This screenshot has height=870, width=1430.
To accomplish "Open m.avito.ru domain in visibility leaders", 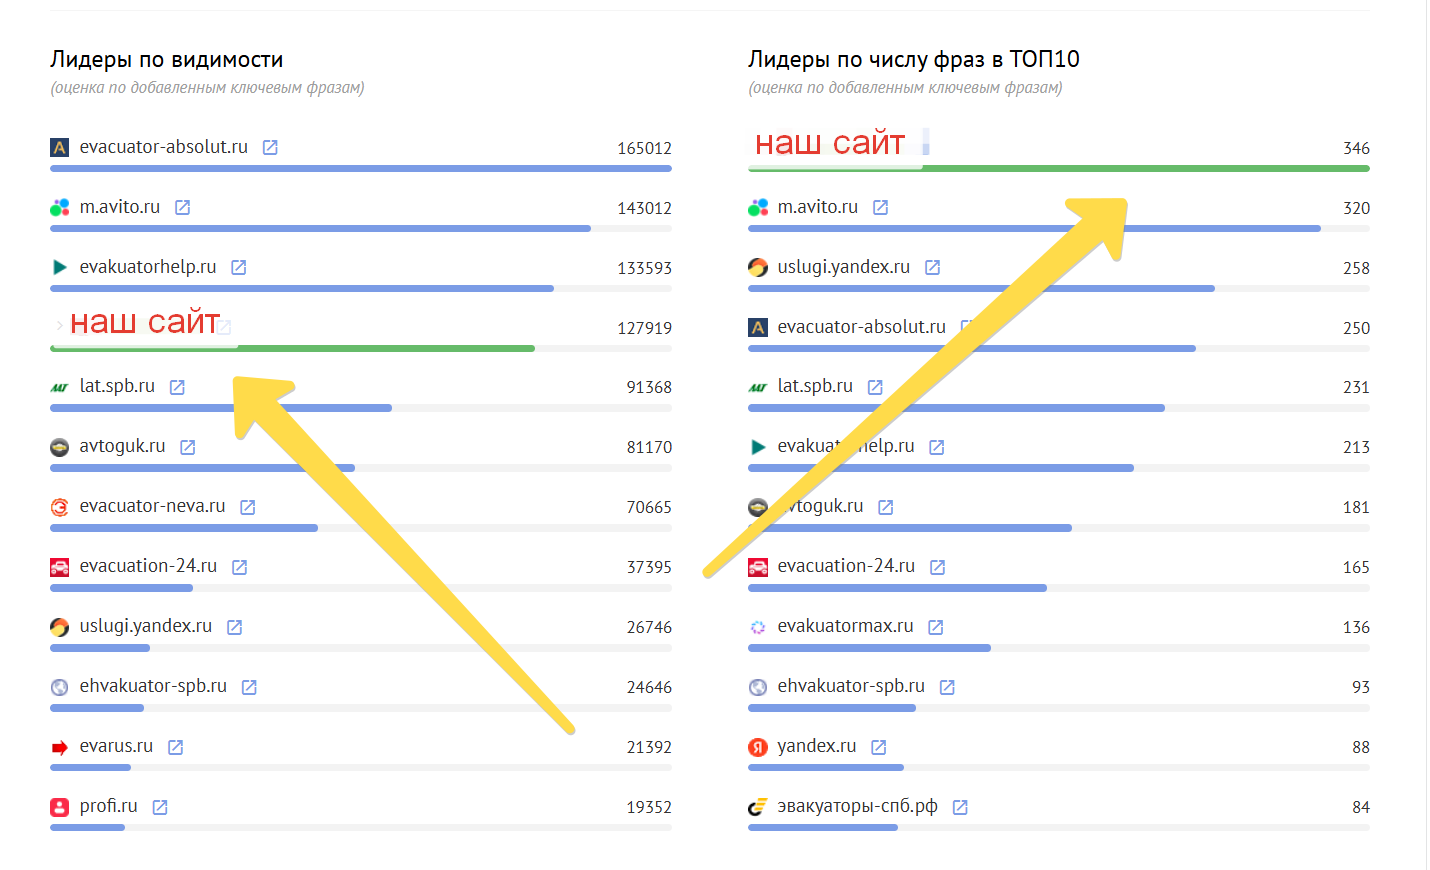I will point(120,207).
